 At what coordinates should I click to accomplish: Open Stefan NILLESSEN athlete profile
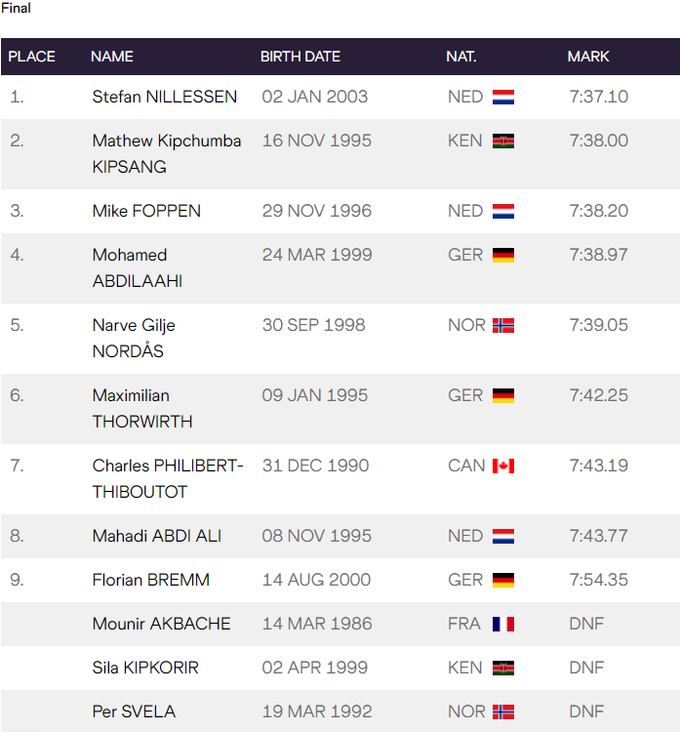(164, 97)
